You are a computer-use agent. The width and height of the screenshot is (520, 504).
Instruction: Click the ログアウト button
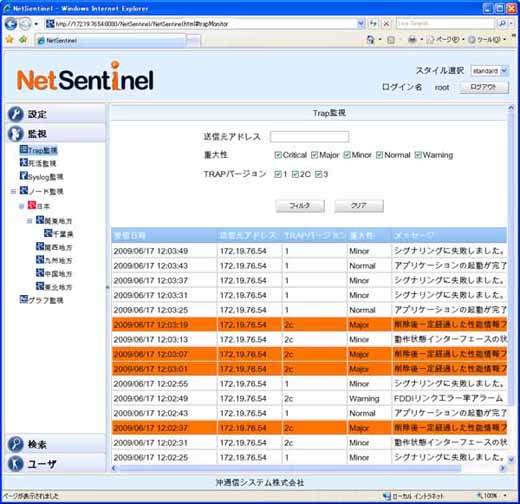pyautogui.click(x=484, y=87)
